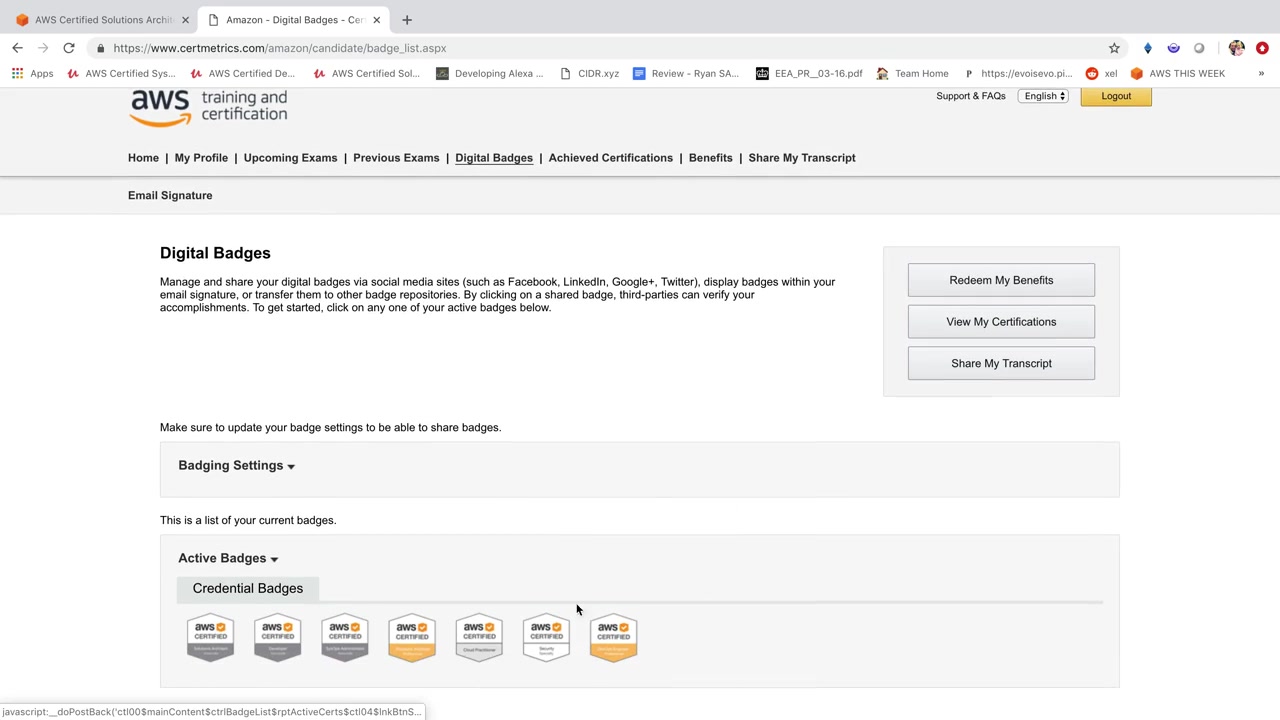1280x720 pixels.
Task: Bookmark this page with the star icon
Action: [1114, 48]
